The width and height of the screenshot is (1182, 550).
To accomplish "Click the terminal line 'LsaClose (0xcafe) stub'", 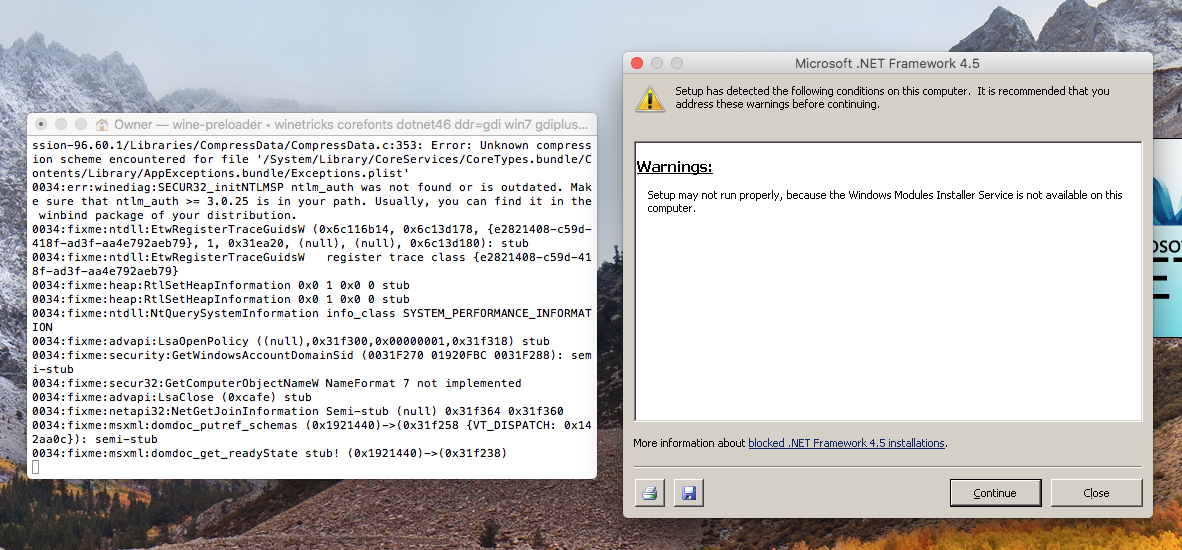I will point(172,397).
